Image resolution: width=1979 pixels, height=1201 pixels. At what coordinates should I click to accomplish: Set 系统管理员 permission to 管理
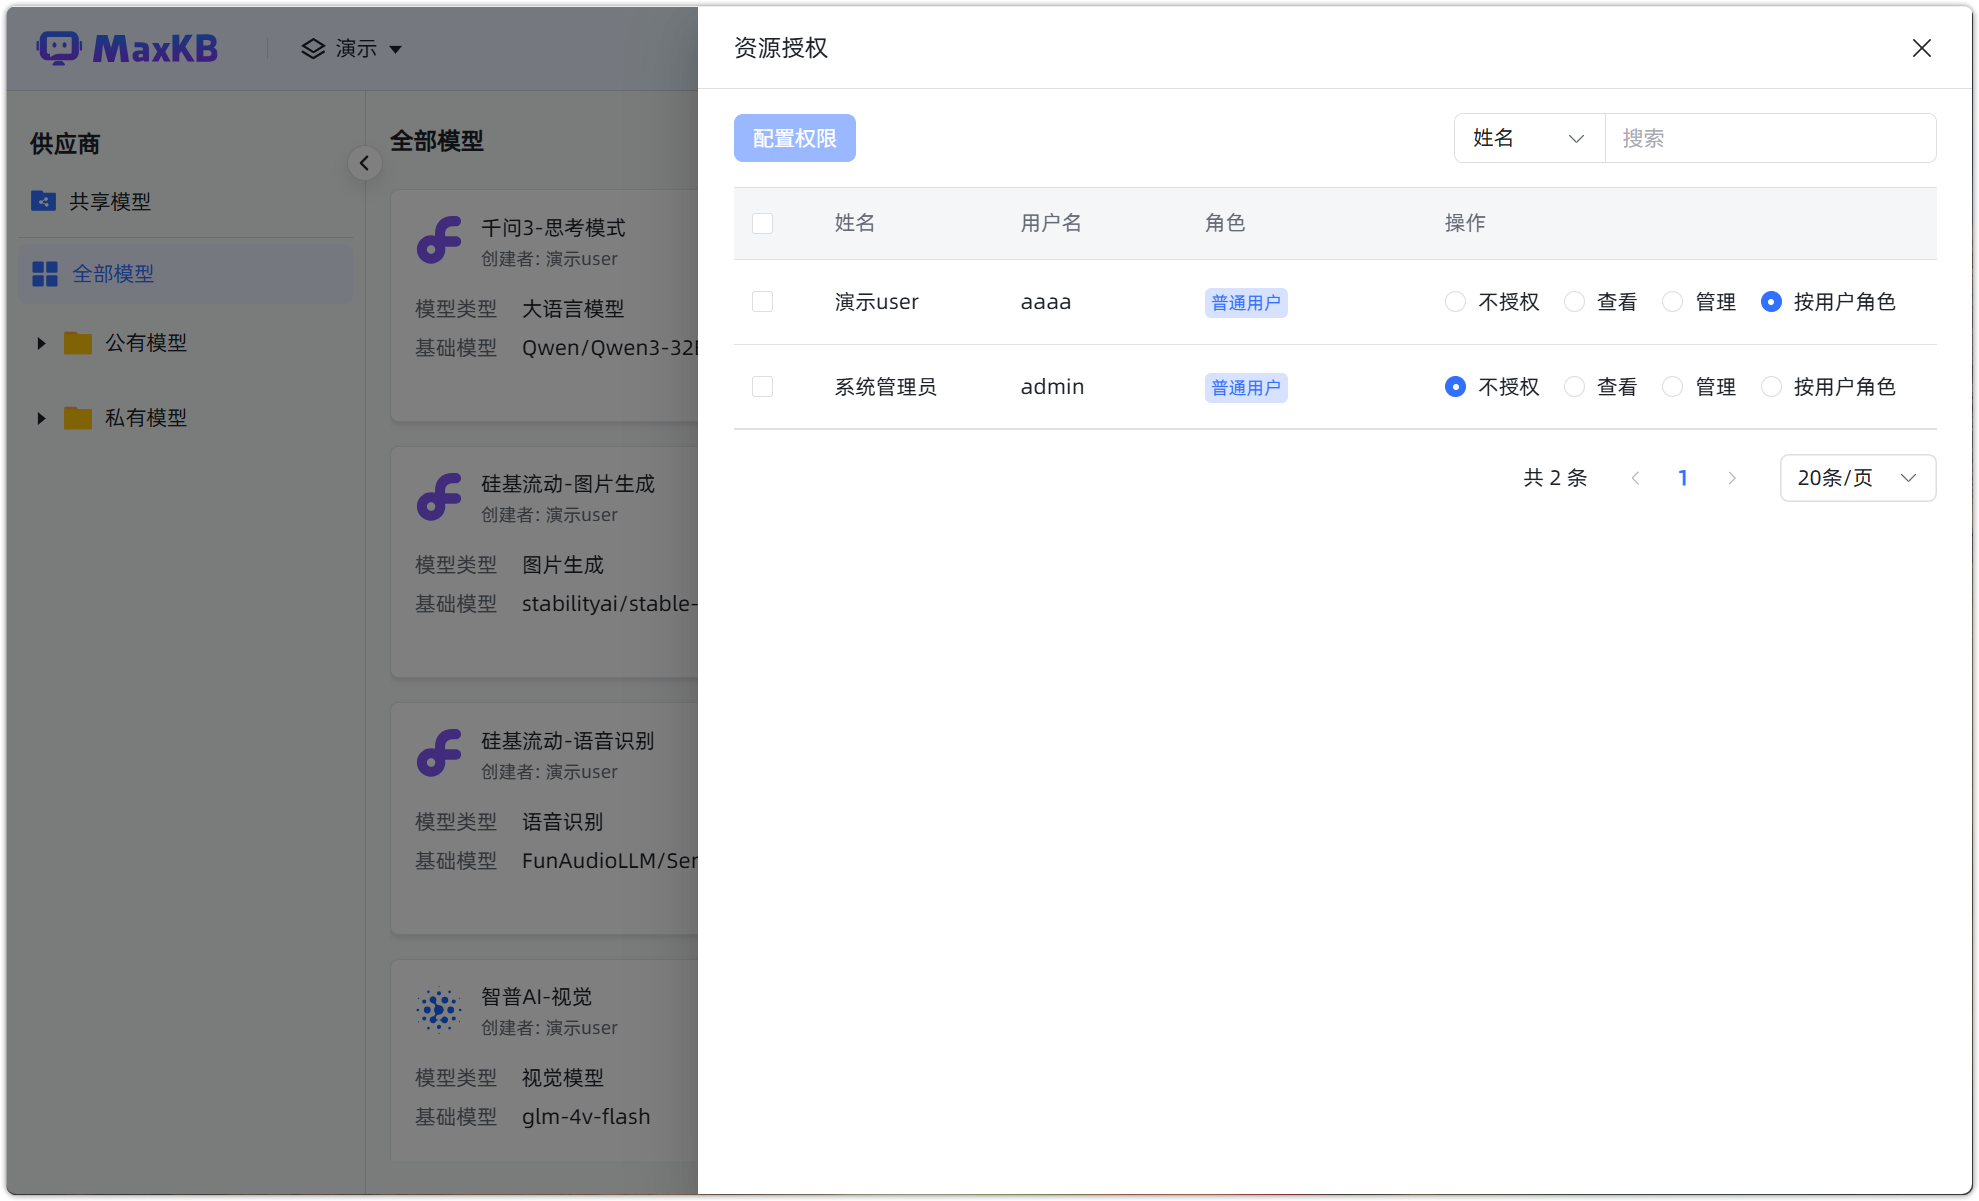(1672, 386)
